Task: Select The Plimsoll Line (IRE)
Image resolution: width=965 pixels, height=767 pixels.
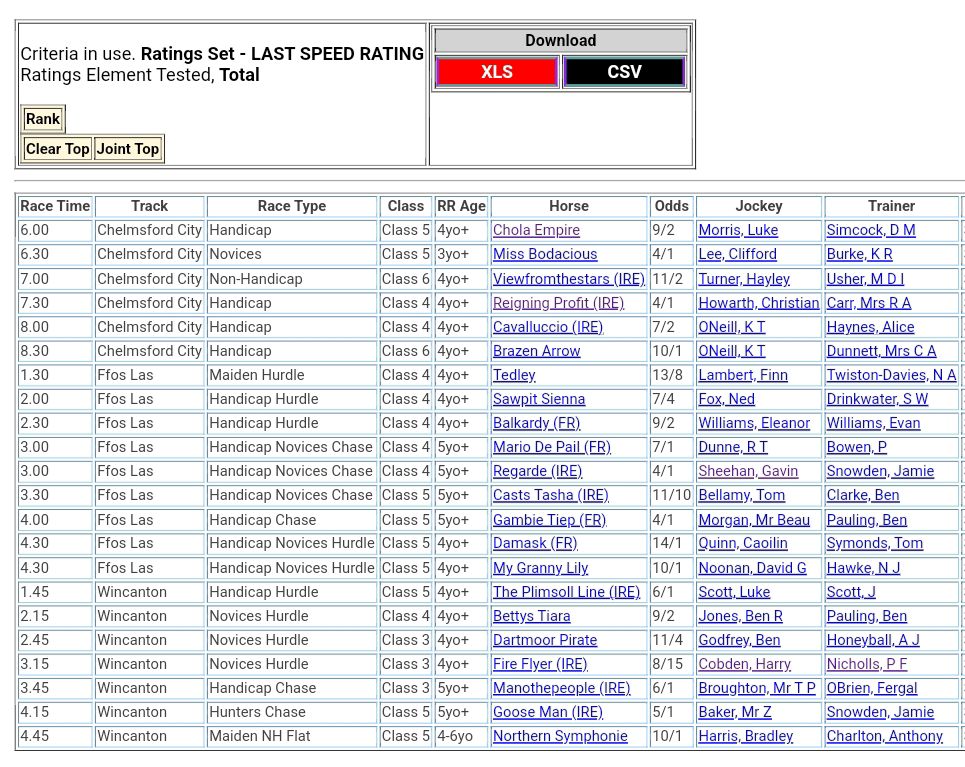Action: [x=566, y=592]
